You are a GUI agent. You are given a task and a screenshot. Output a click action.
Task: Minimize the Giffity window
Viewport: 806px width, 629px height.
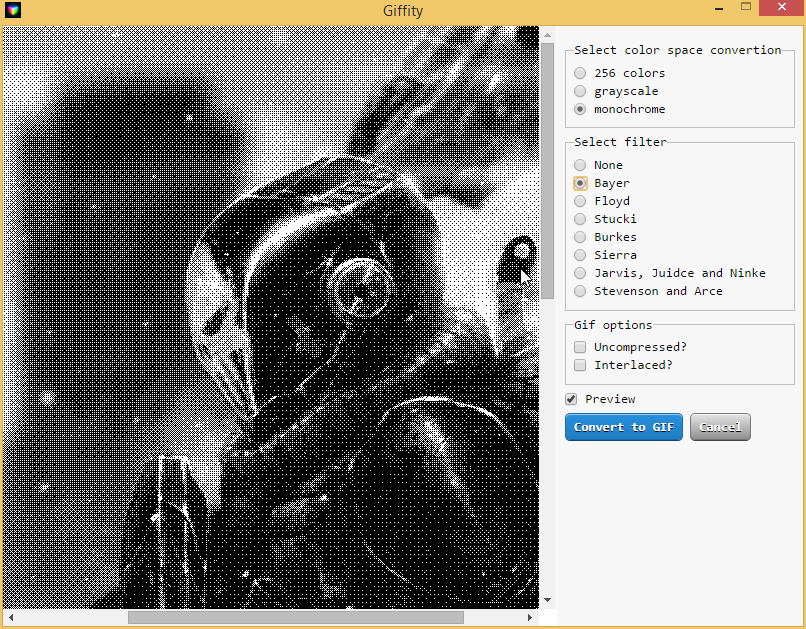click(719, 8)
